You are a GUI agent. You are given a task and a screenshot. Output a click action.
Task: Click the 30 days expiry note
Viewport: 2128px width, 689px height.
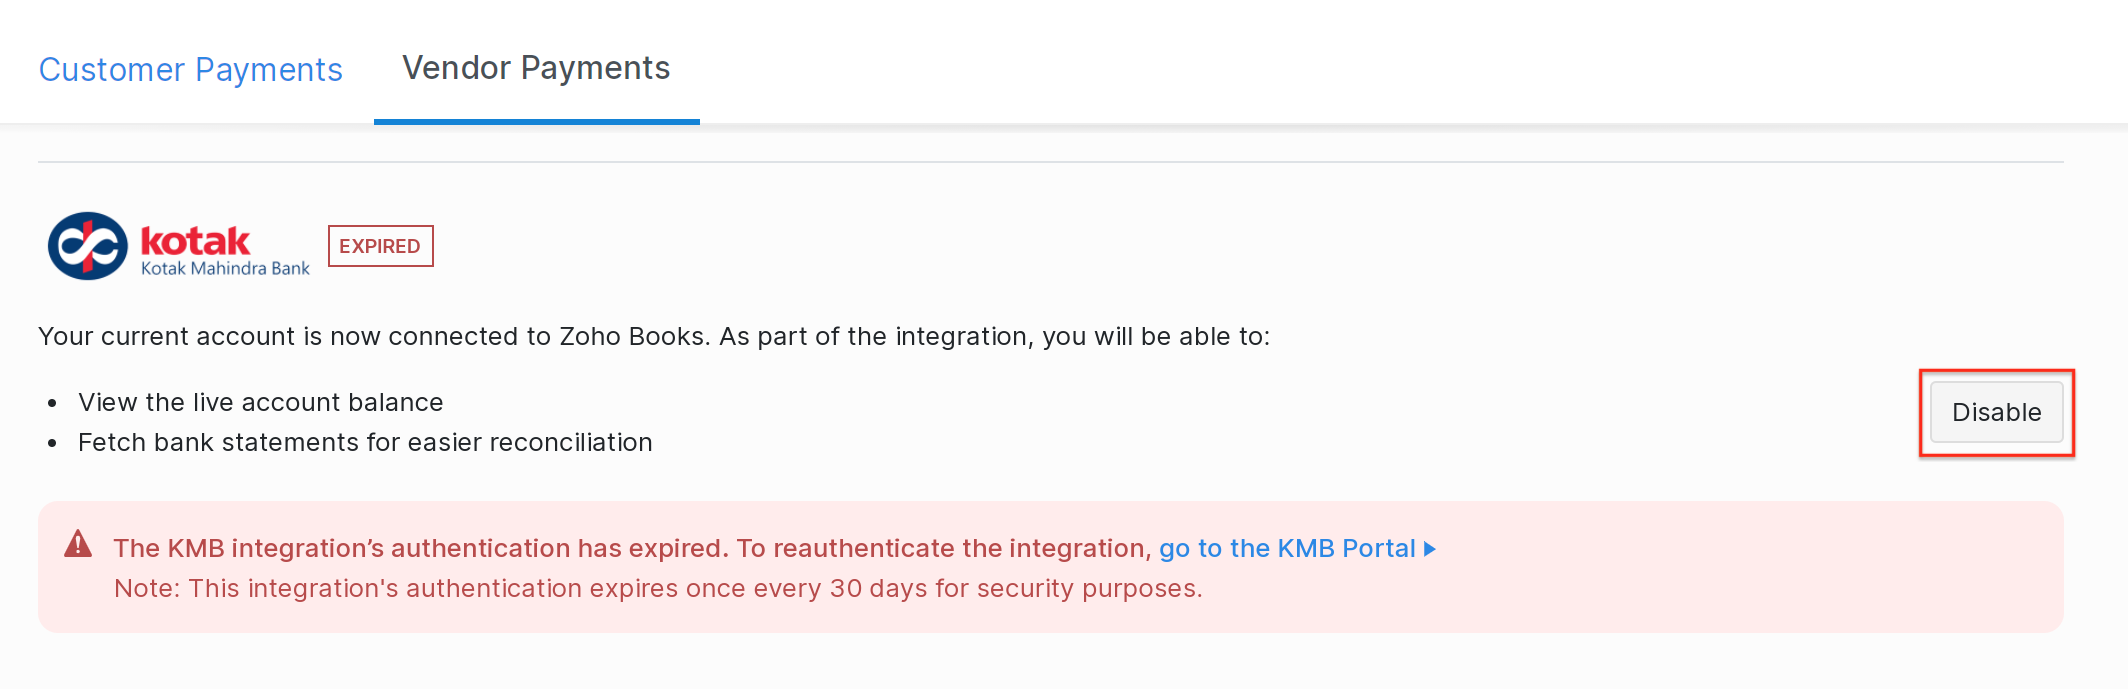pyautogui.click(x=658, y=588)
